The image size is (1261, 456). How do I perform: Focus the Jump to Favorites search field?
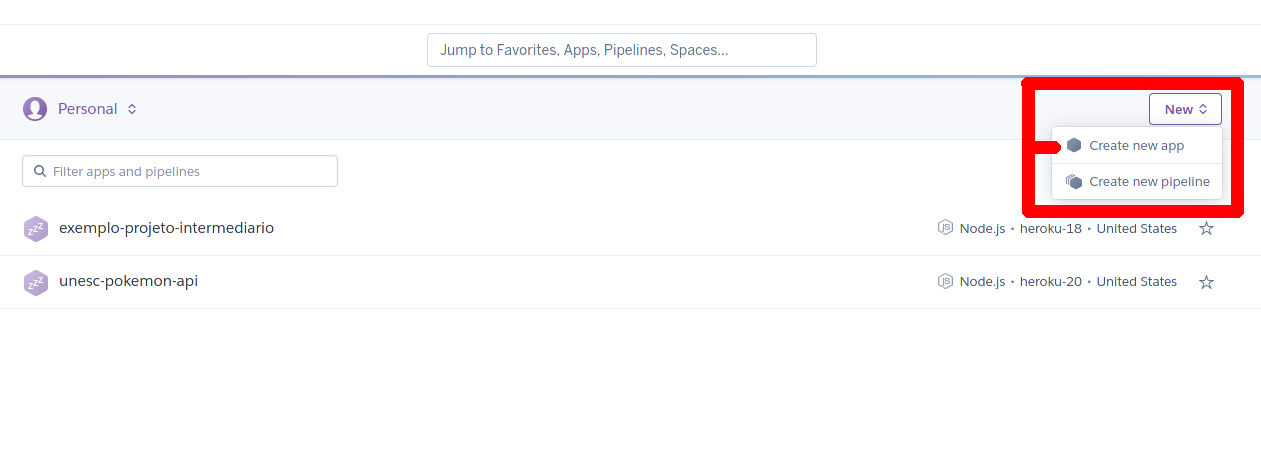point(621,50)
